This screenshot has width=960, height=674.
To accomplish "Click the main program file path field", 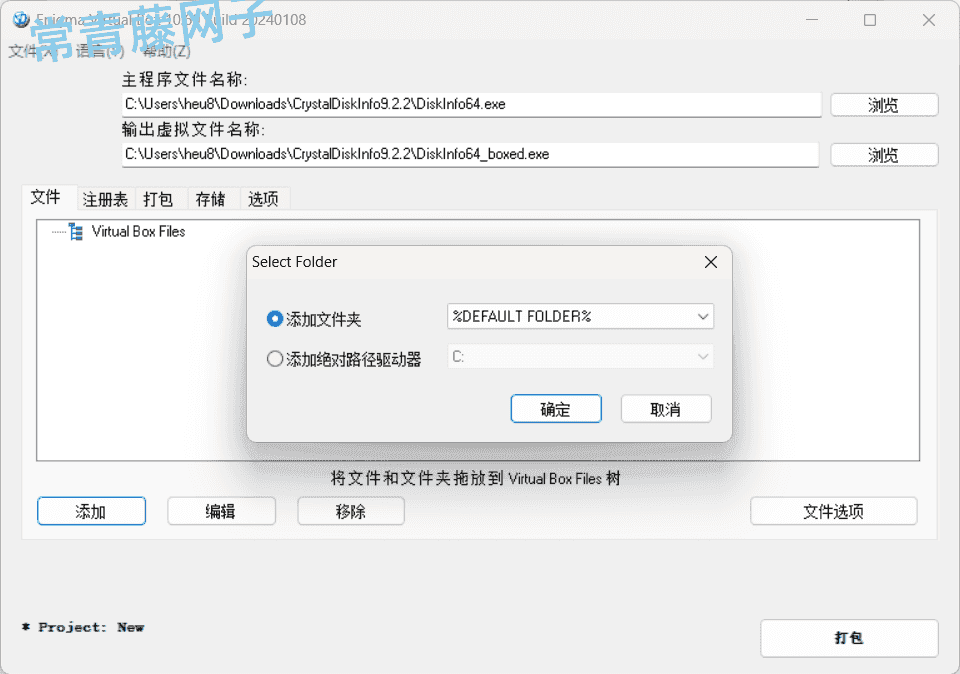I will [x=471, y=104].
